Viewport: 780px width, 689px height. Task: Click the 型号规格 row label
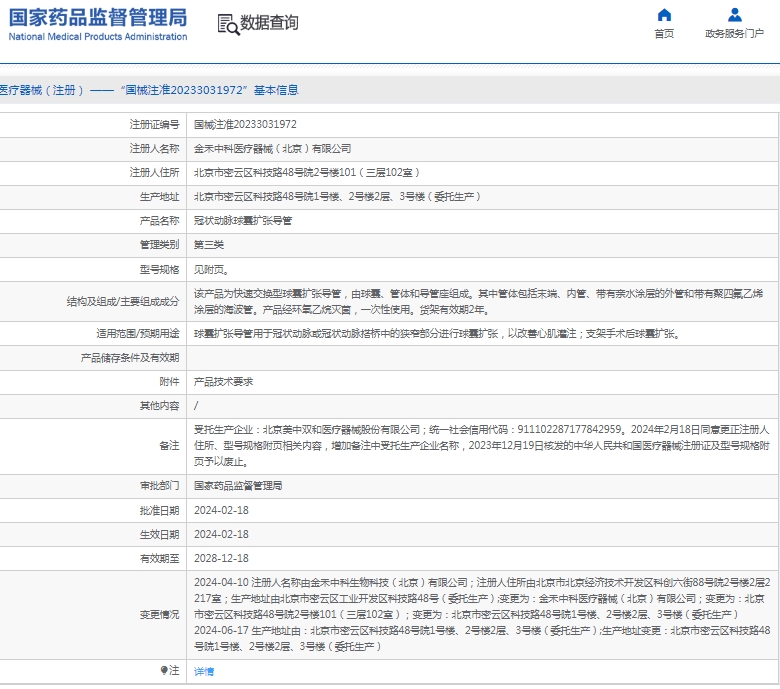click(x=159, y=270)
